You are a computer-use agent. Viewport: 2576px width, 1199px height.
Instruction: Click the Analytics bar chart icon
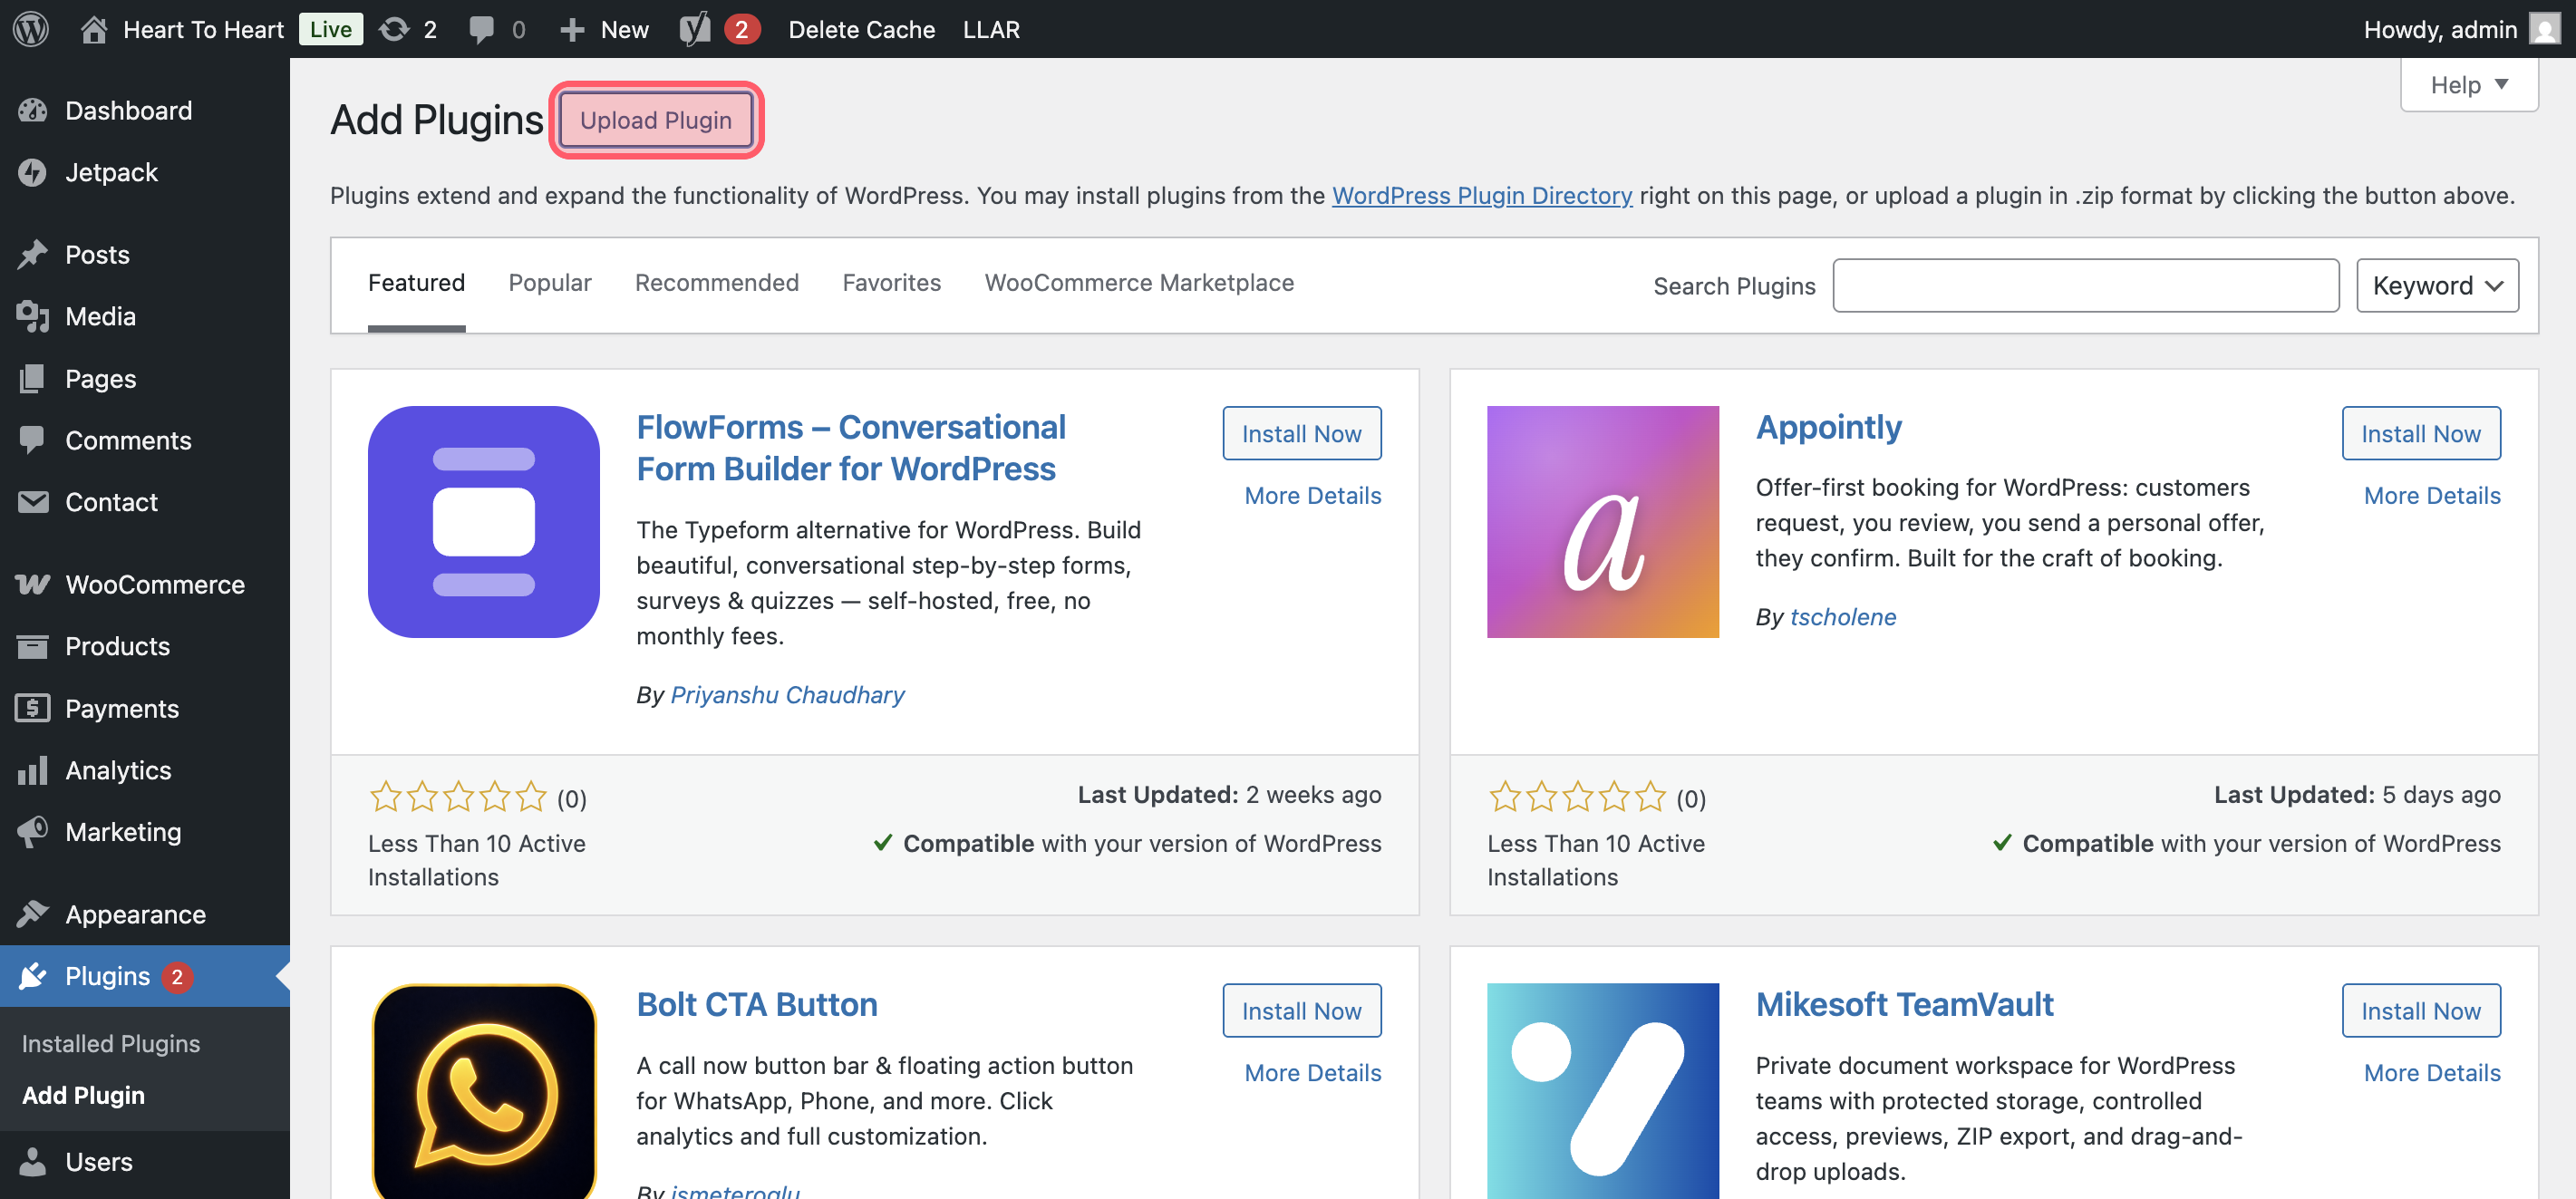point(32,770)
